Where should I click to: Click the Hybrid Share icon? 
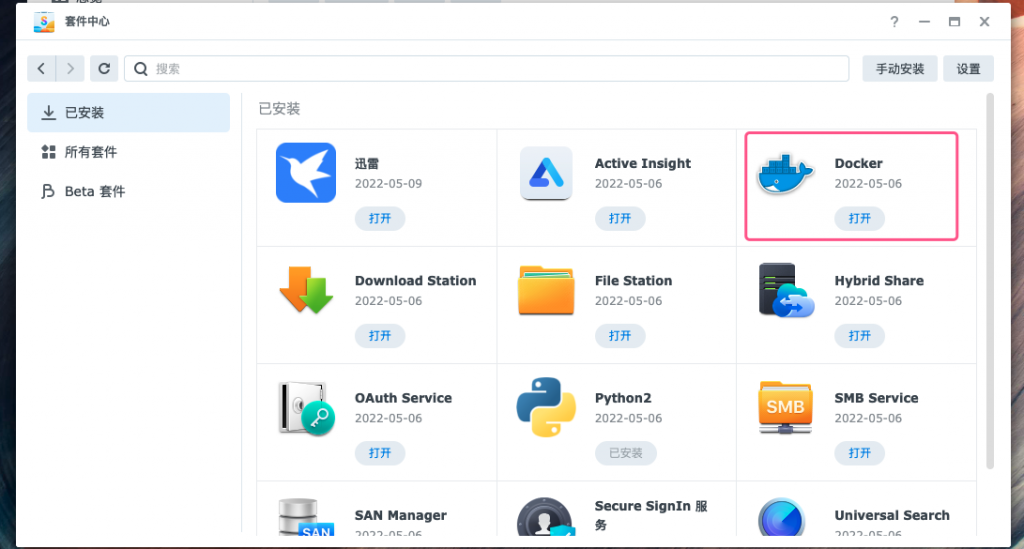coord(786,290)
